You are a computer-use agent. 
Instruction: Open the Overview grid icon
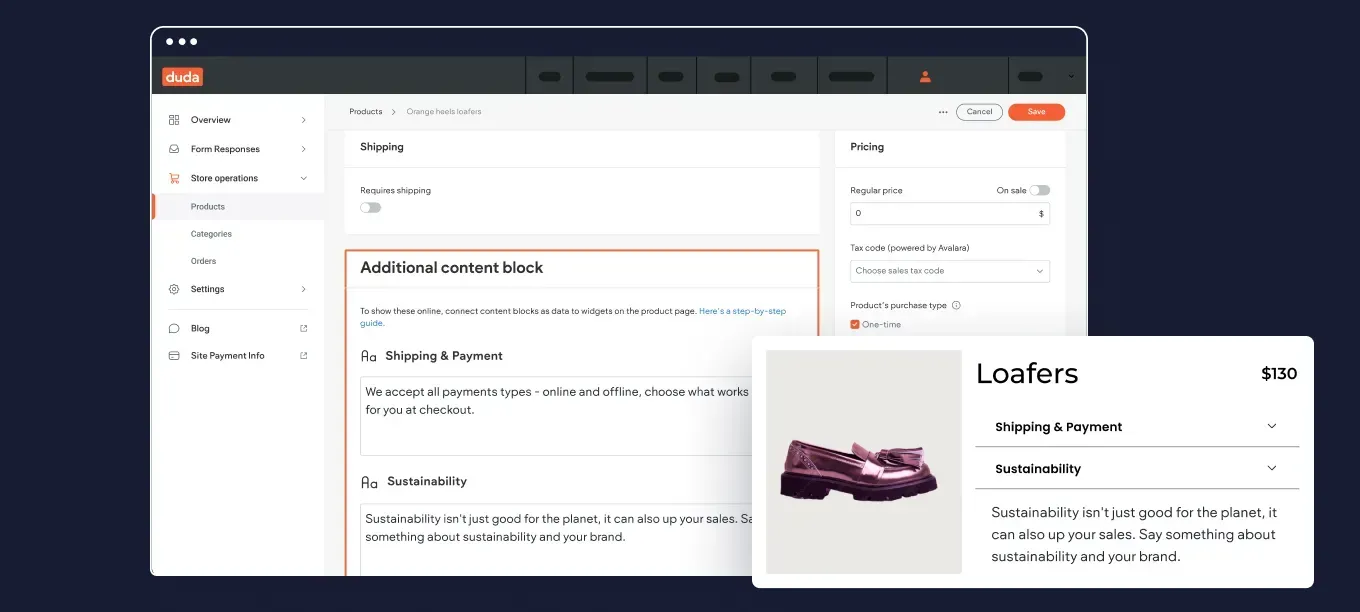point(174,120)
